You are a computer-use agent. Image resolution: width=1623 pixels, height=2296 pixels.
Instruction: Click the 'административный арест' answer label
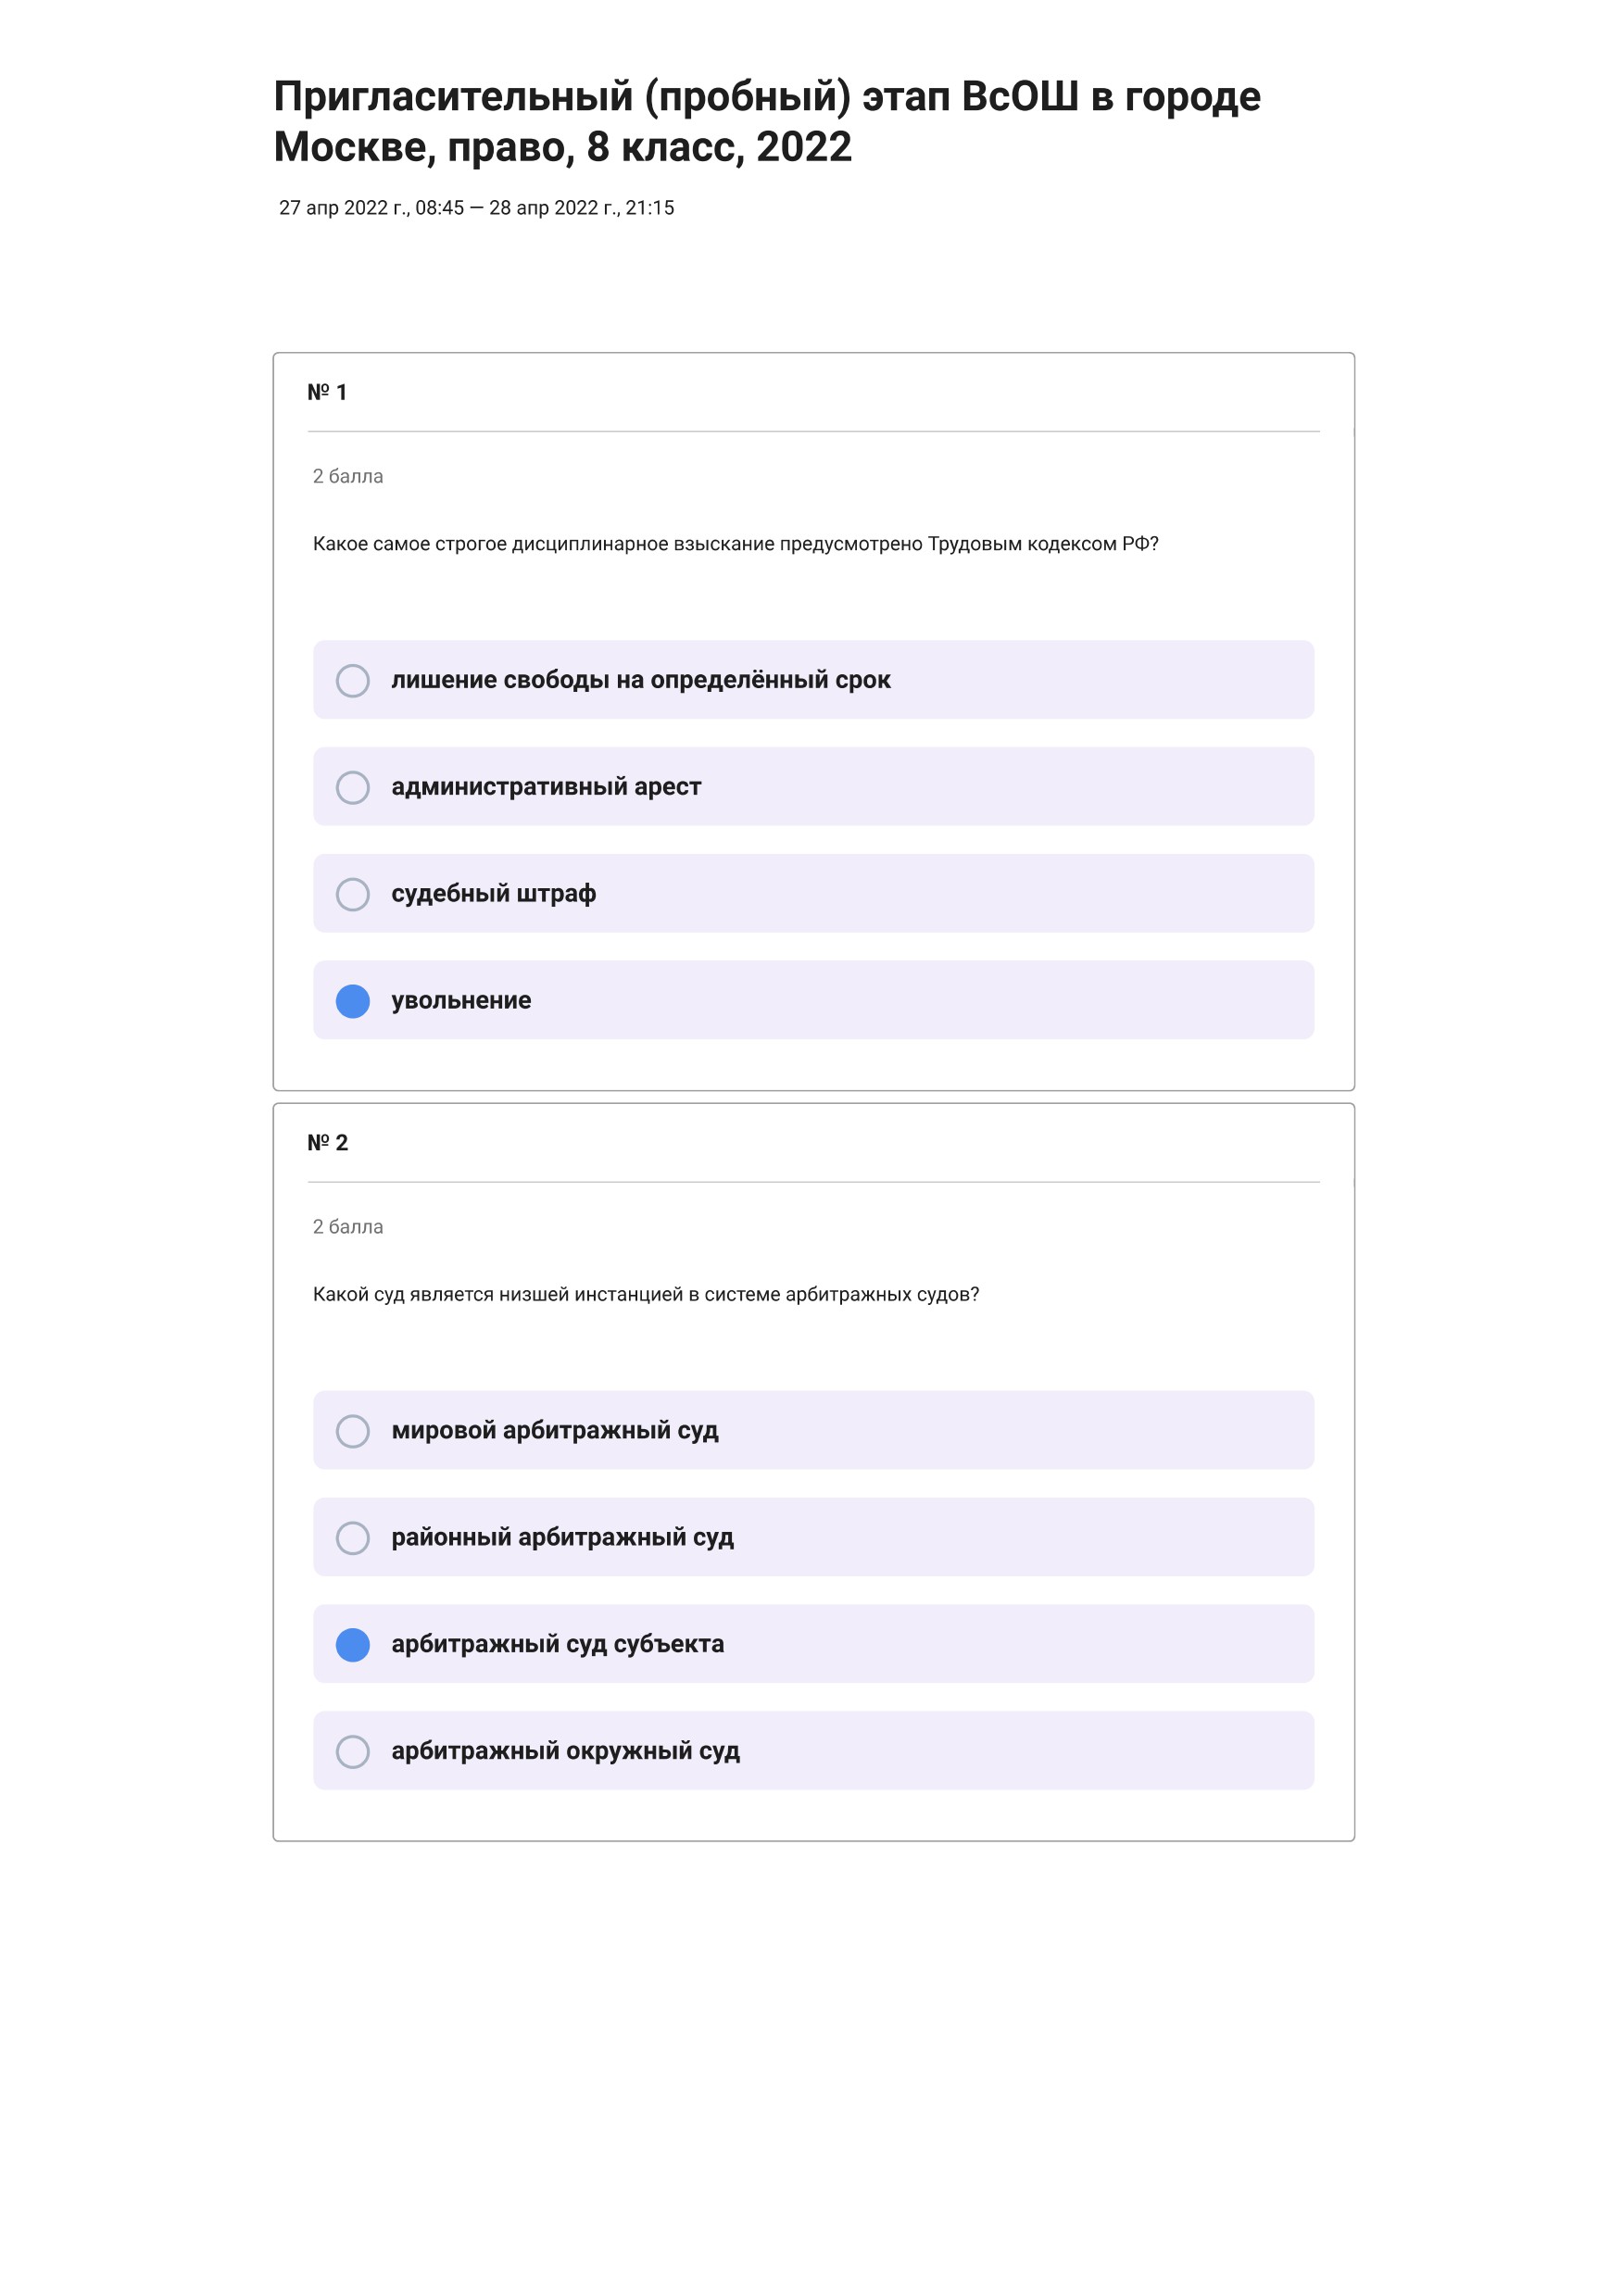point(546,787)
